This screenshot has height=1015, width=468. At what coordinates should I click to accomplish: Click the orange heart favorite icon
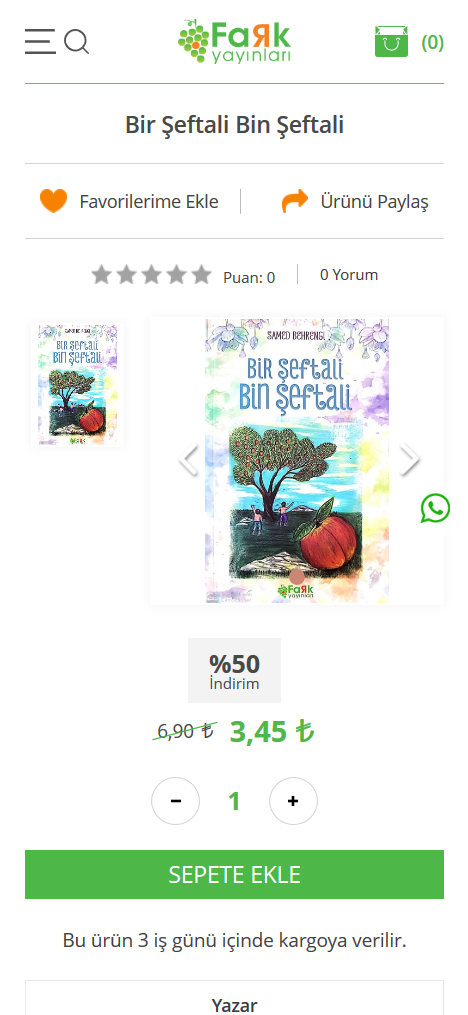[x=53, y=201]
